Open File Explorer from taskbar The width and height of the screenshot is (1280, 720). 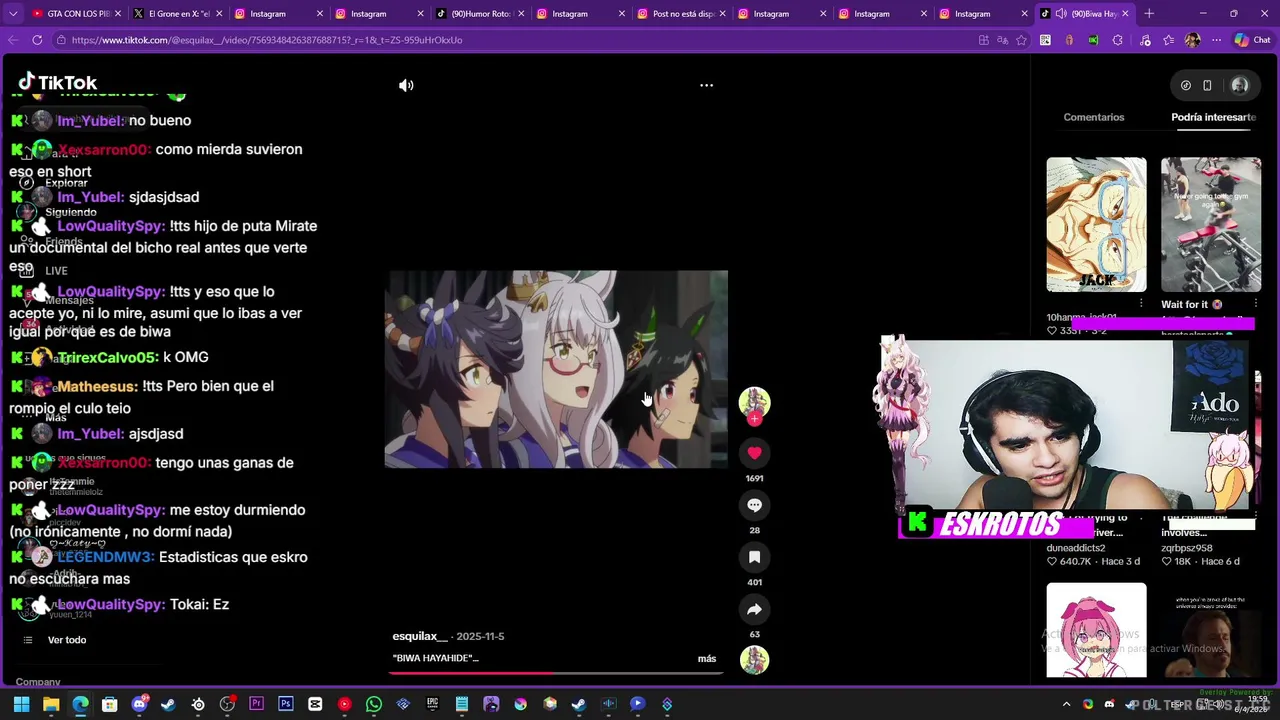51,704
